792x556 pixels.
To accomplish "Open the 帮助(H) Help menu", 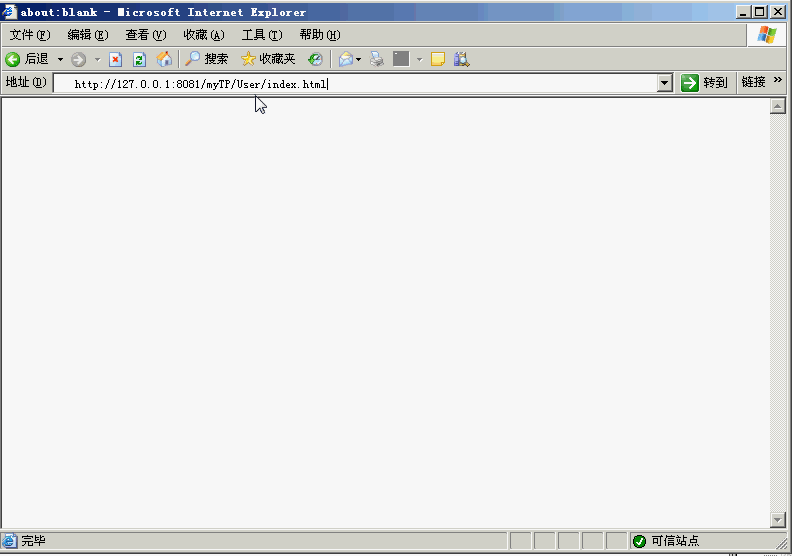I will pyautogui.click(x=320, y=35).
